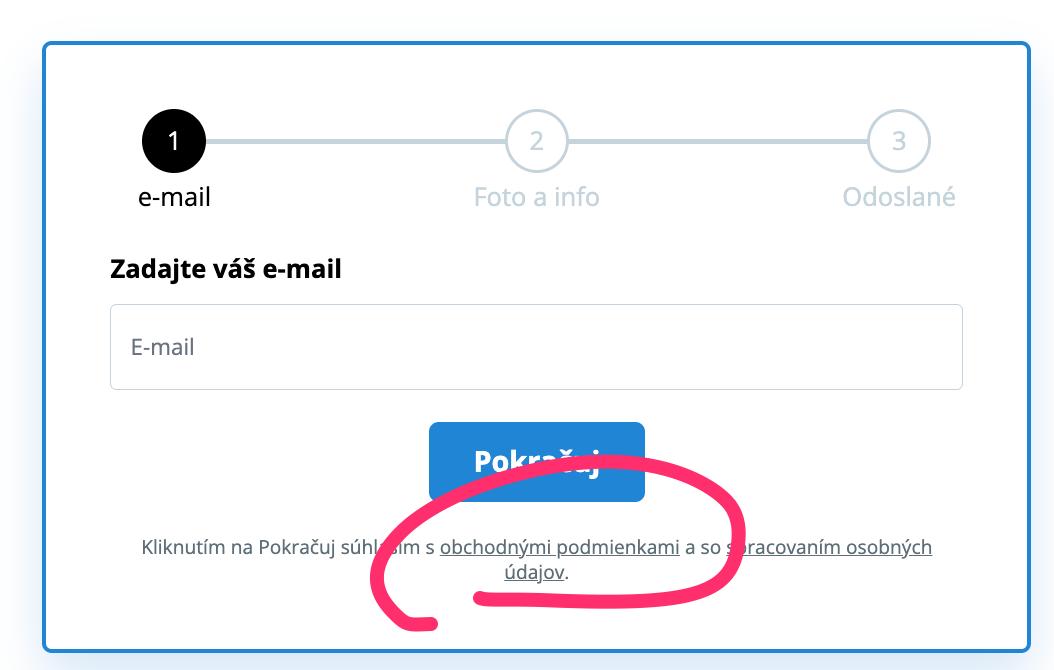This screenshot has width=1054, height=670.
Task: Focus the E-mail input field
Action: (x=536, y=347)
